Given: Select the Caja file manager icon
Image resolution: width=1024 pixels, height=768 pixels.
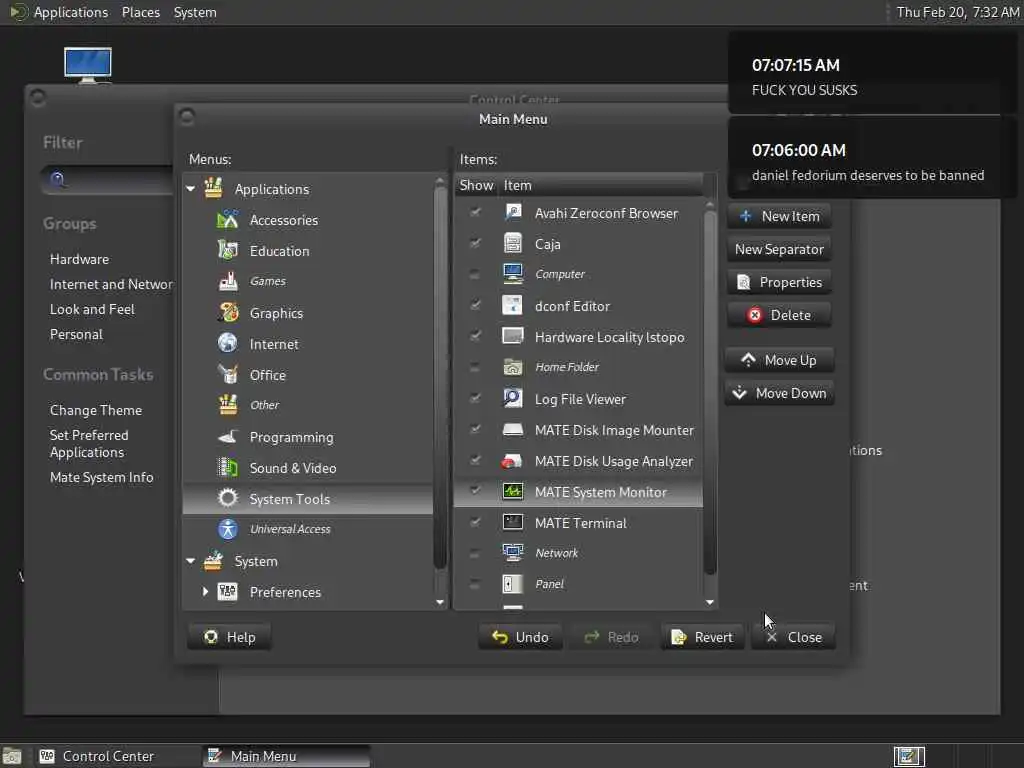Looking at the screenshot, I should (x=513, y=244).
